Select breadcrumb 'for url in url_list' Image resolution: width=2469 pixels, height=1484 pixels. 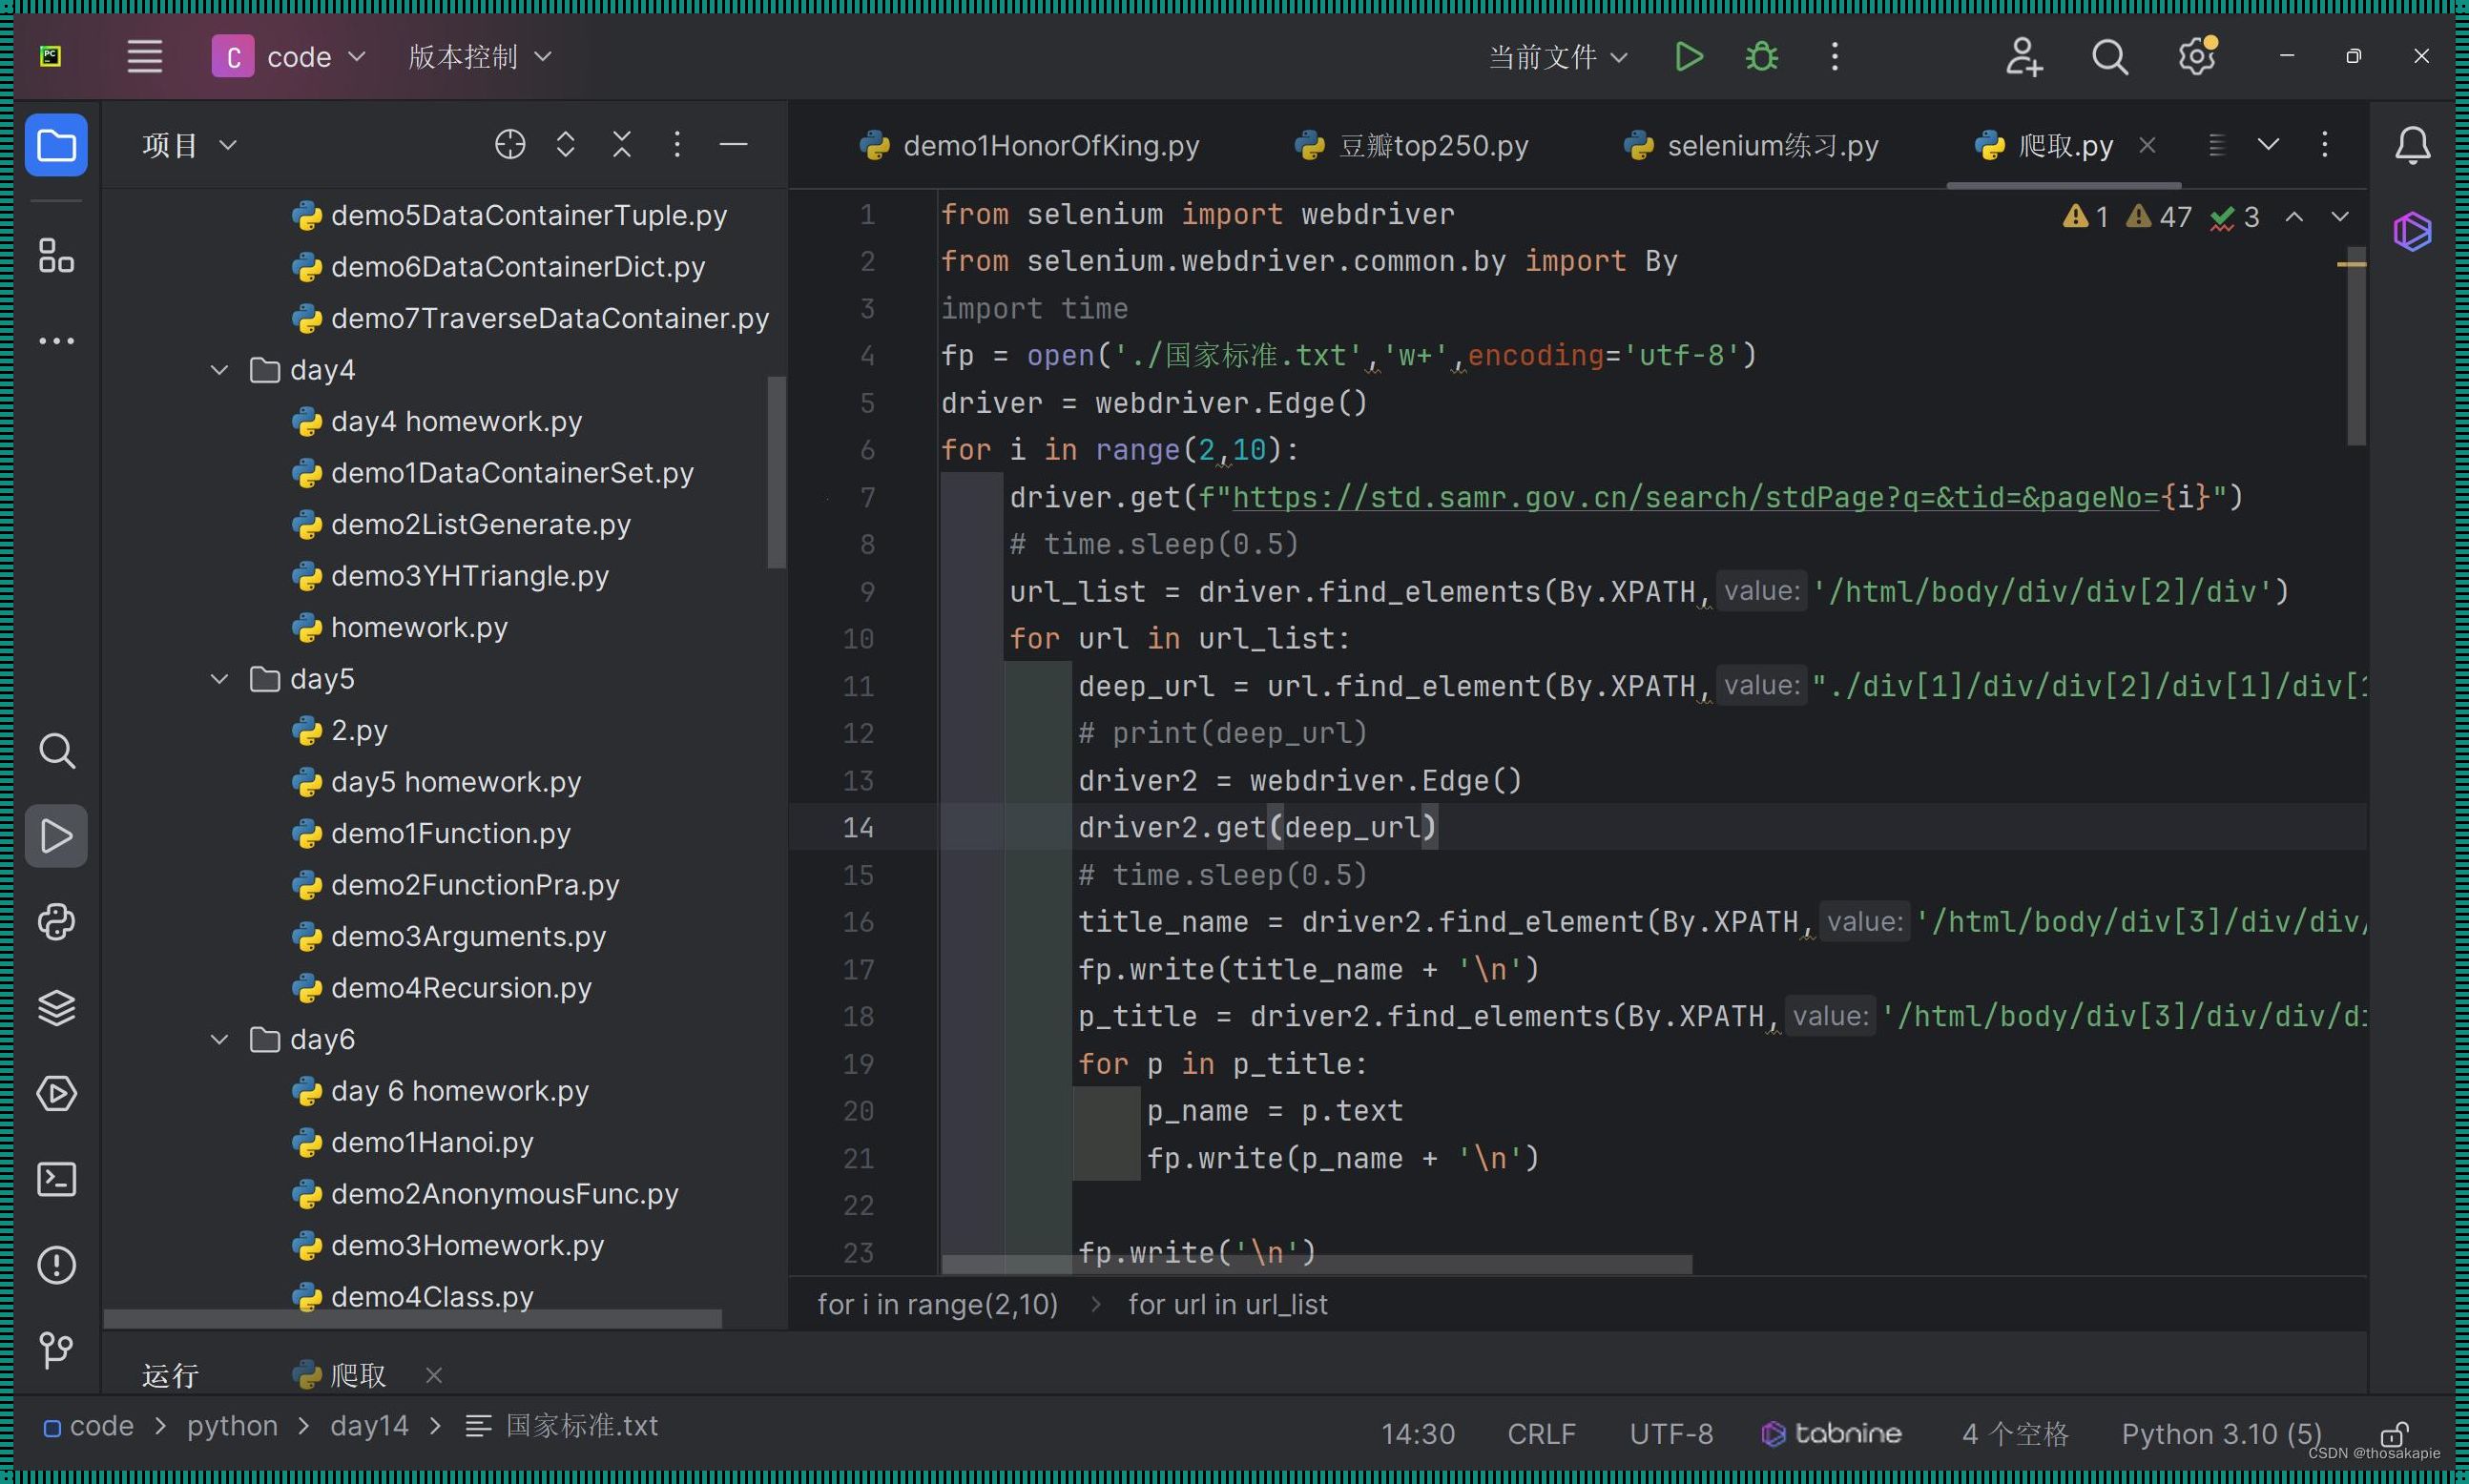coord(1227,1305)
